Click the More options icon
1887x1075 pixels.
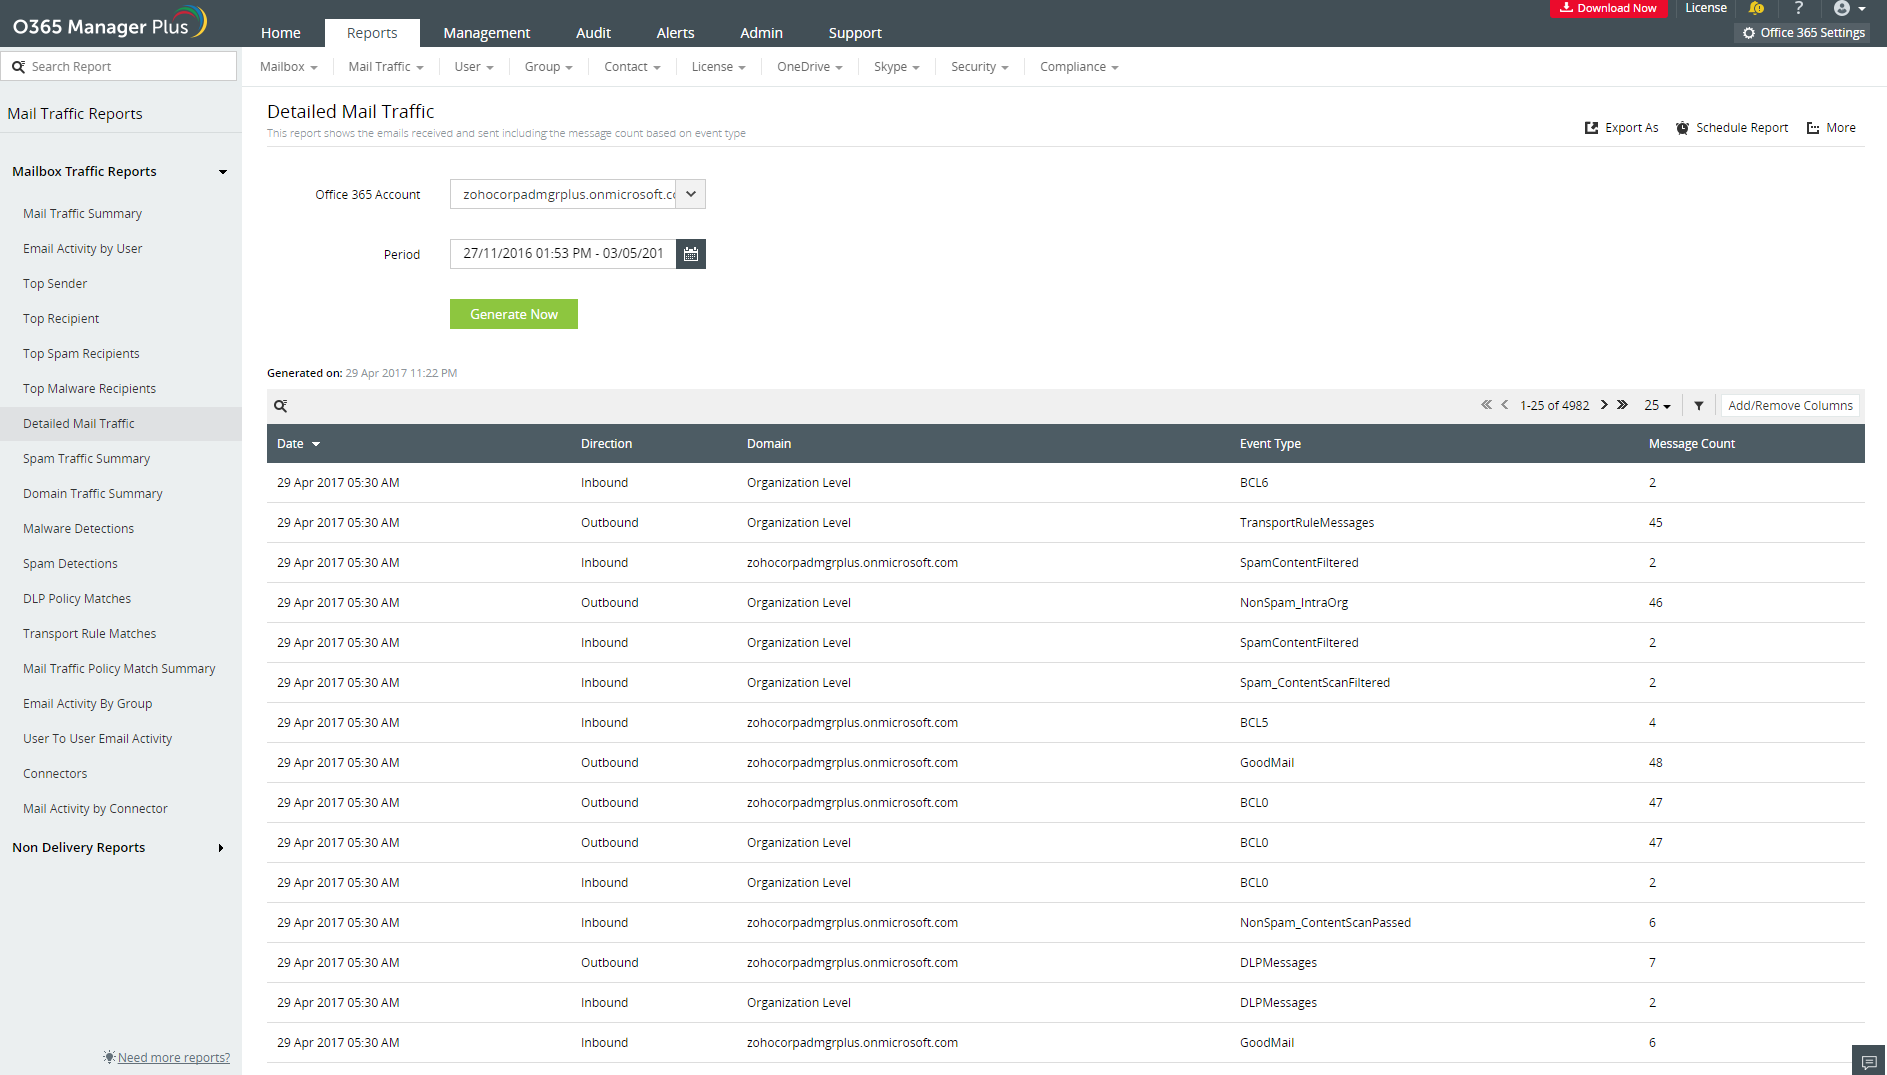1813,128
